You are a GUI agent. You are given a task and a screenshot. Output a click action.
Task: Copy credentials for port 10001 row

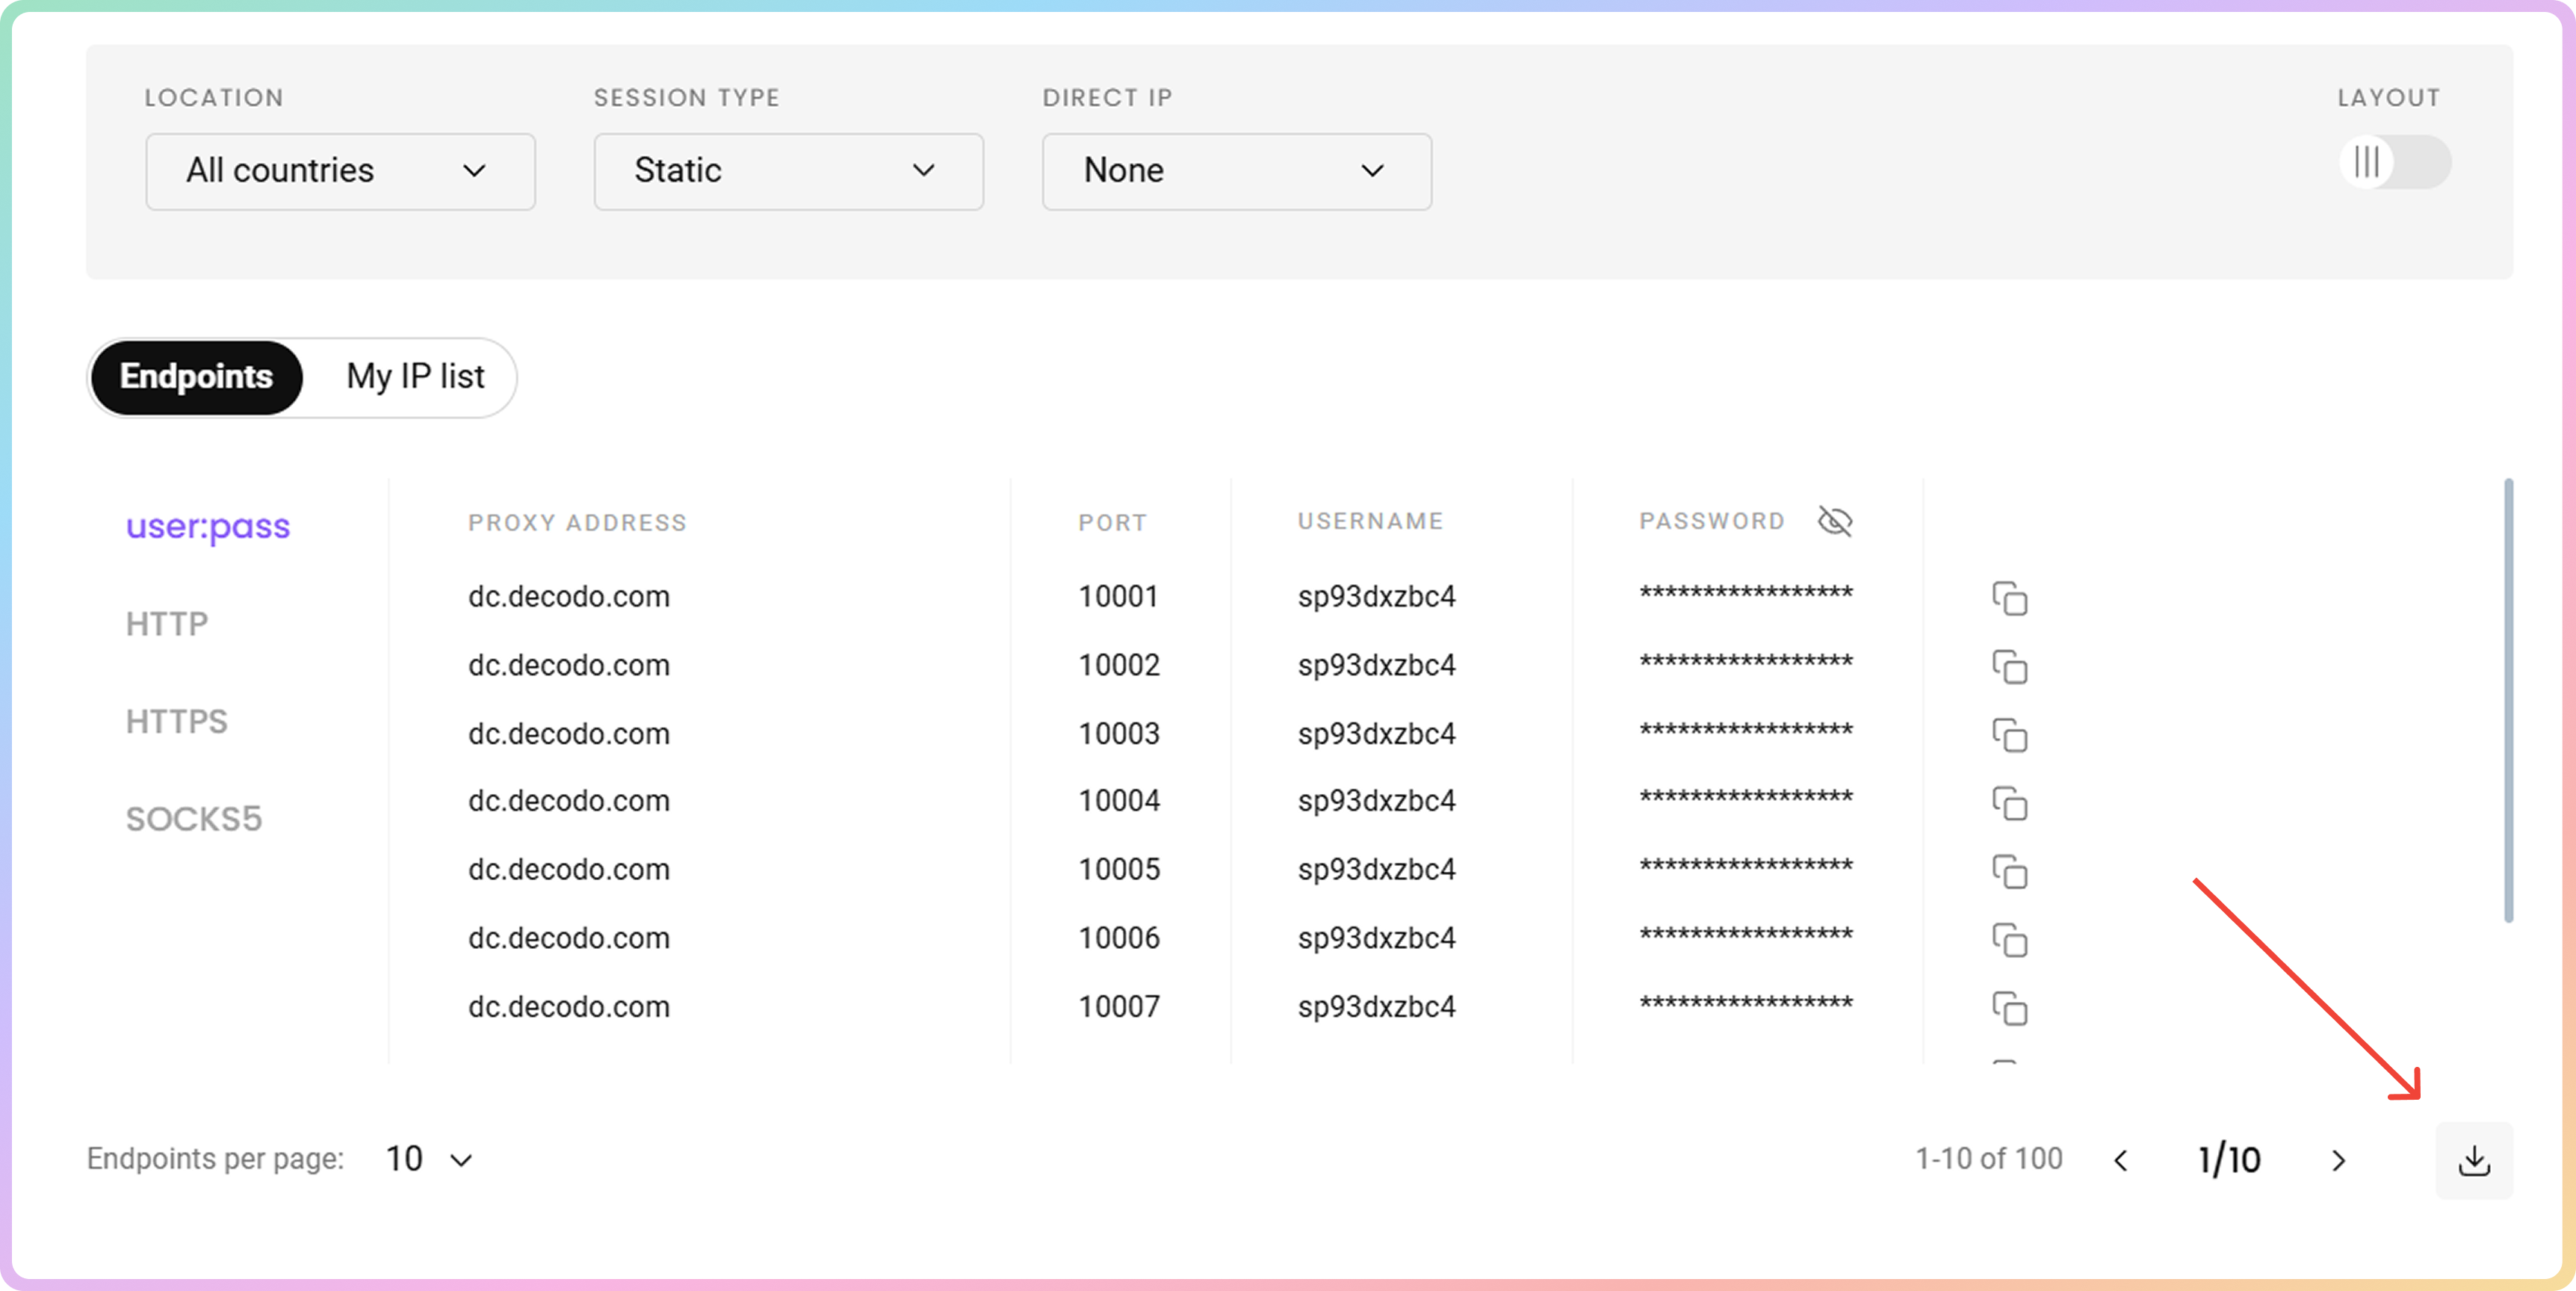[x=2009, y=598]
